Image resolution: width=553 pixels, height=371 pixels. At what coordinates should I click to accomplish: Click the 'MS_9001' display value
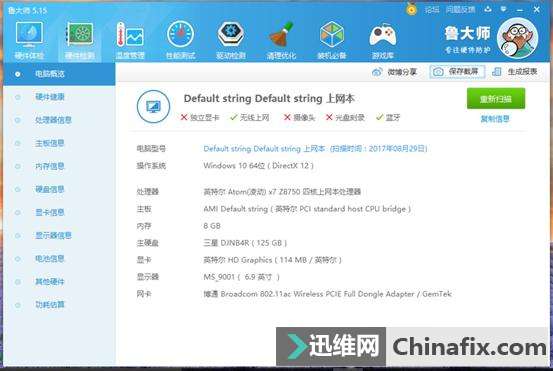[x=242, y=277]
